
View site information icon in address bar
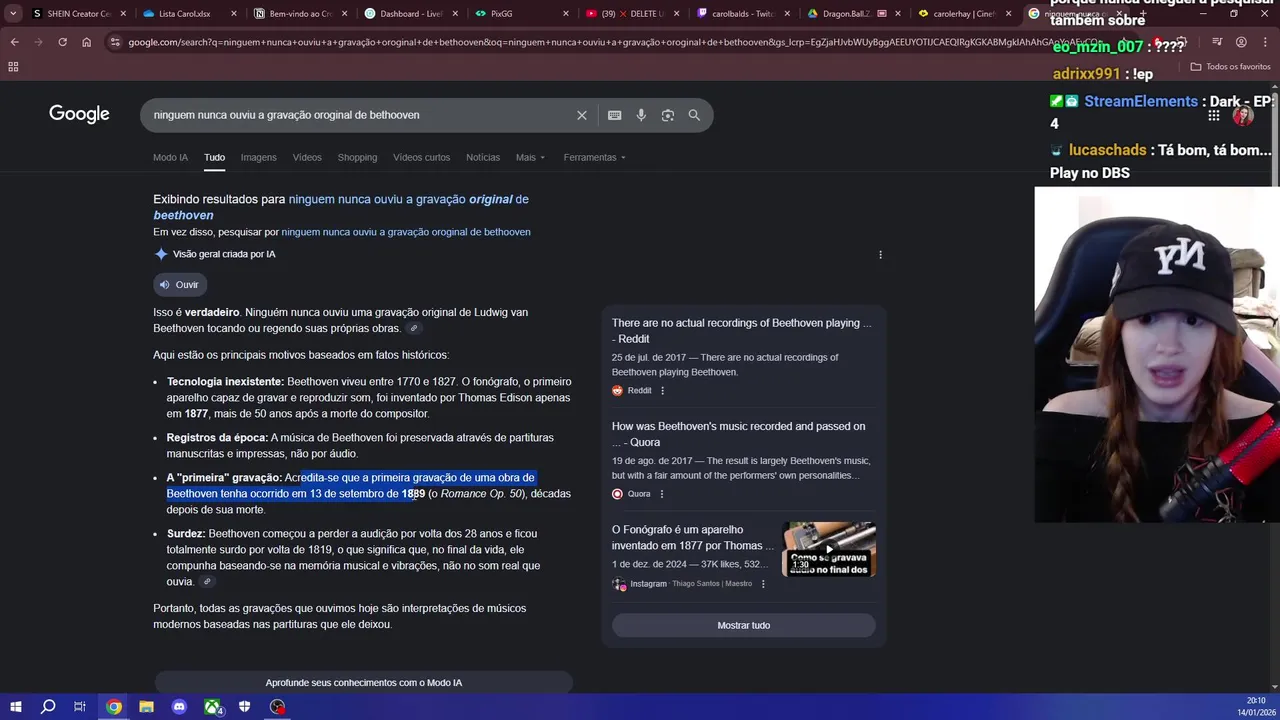(116, 42)
